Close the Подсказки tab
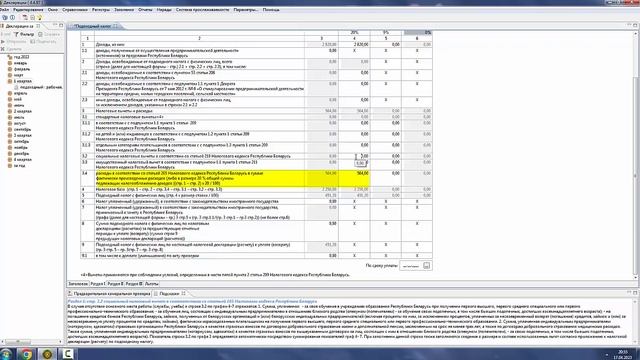 184,293
